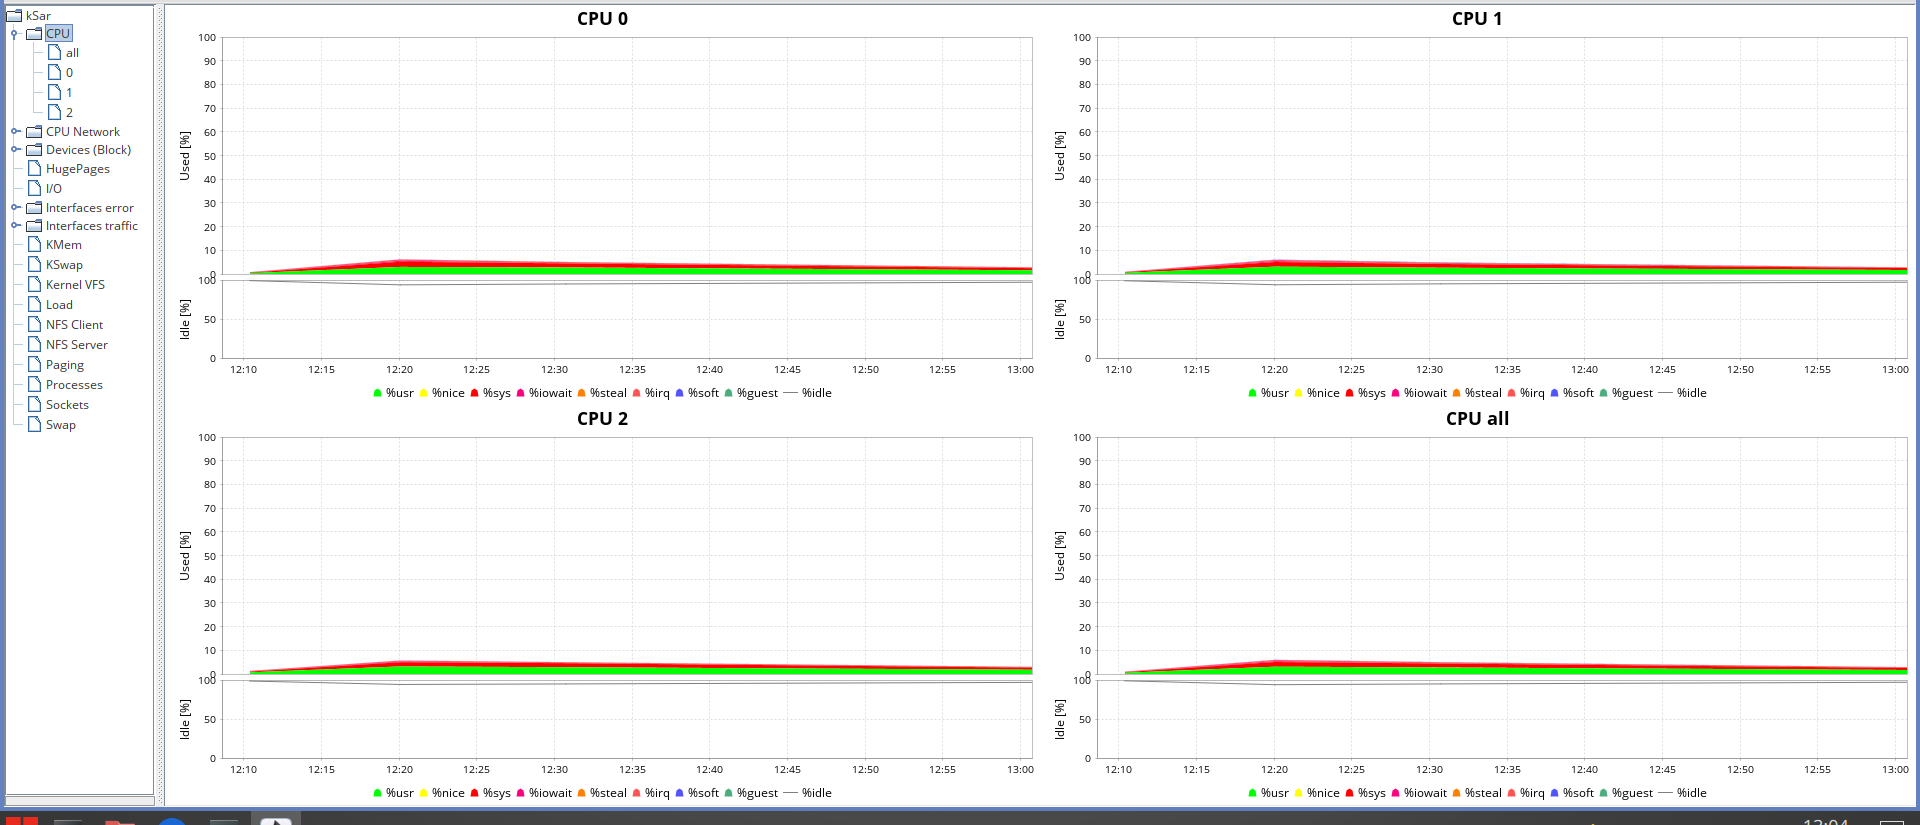Open the Processes statistics entry
Screen dimensions: 1920x825
74,385
